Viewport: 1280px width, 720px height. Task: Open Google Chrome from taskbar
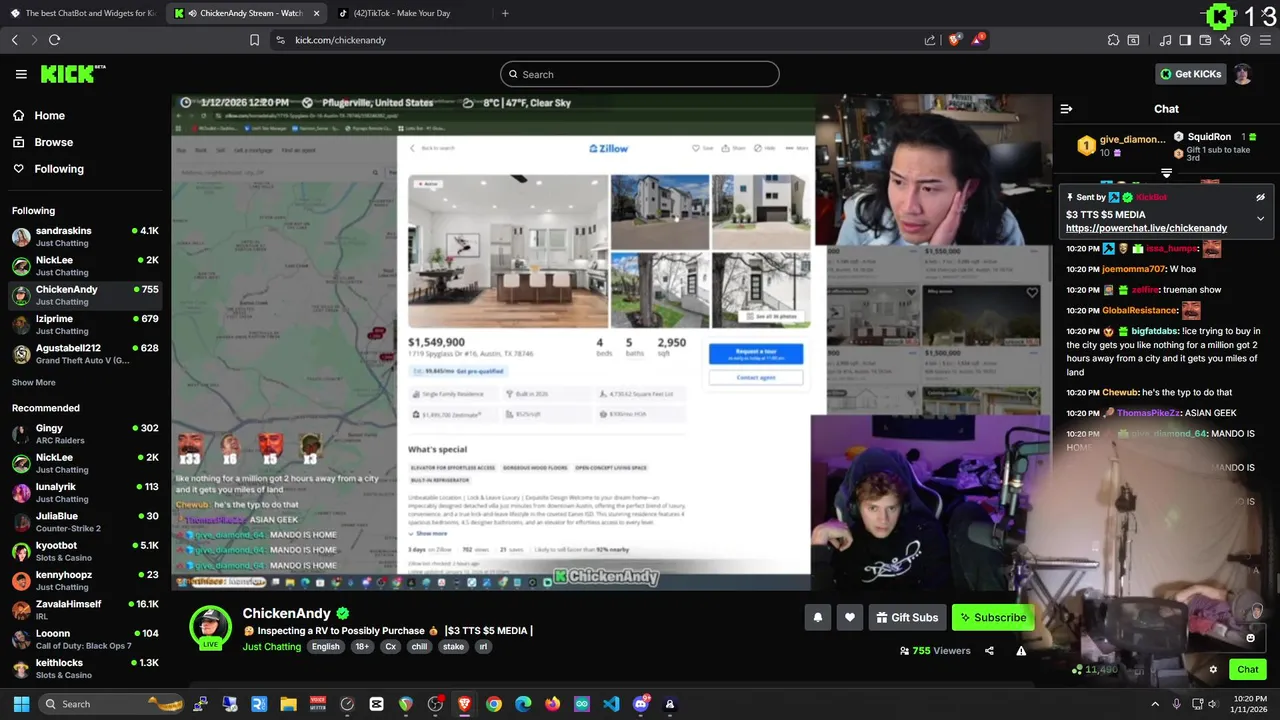click(494, 704)
